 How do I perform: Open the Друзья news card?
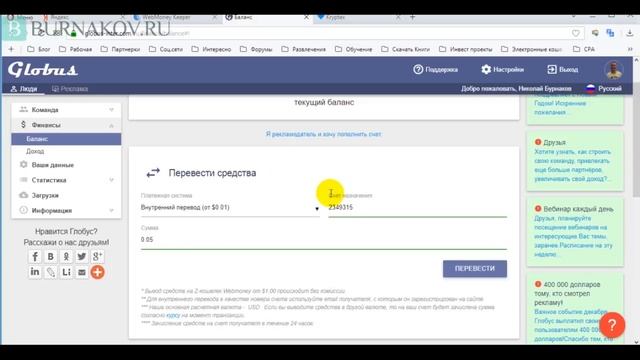tap(575, 161)
